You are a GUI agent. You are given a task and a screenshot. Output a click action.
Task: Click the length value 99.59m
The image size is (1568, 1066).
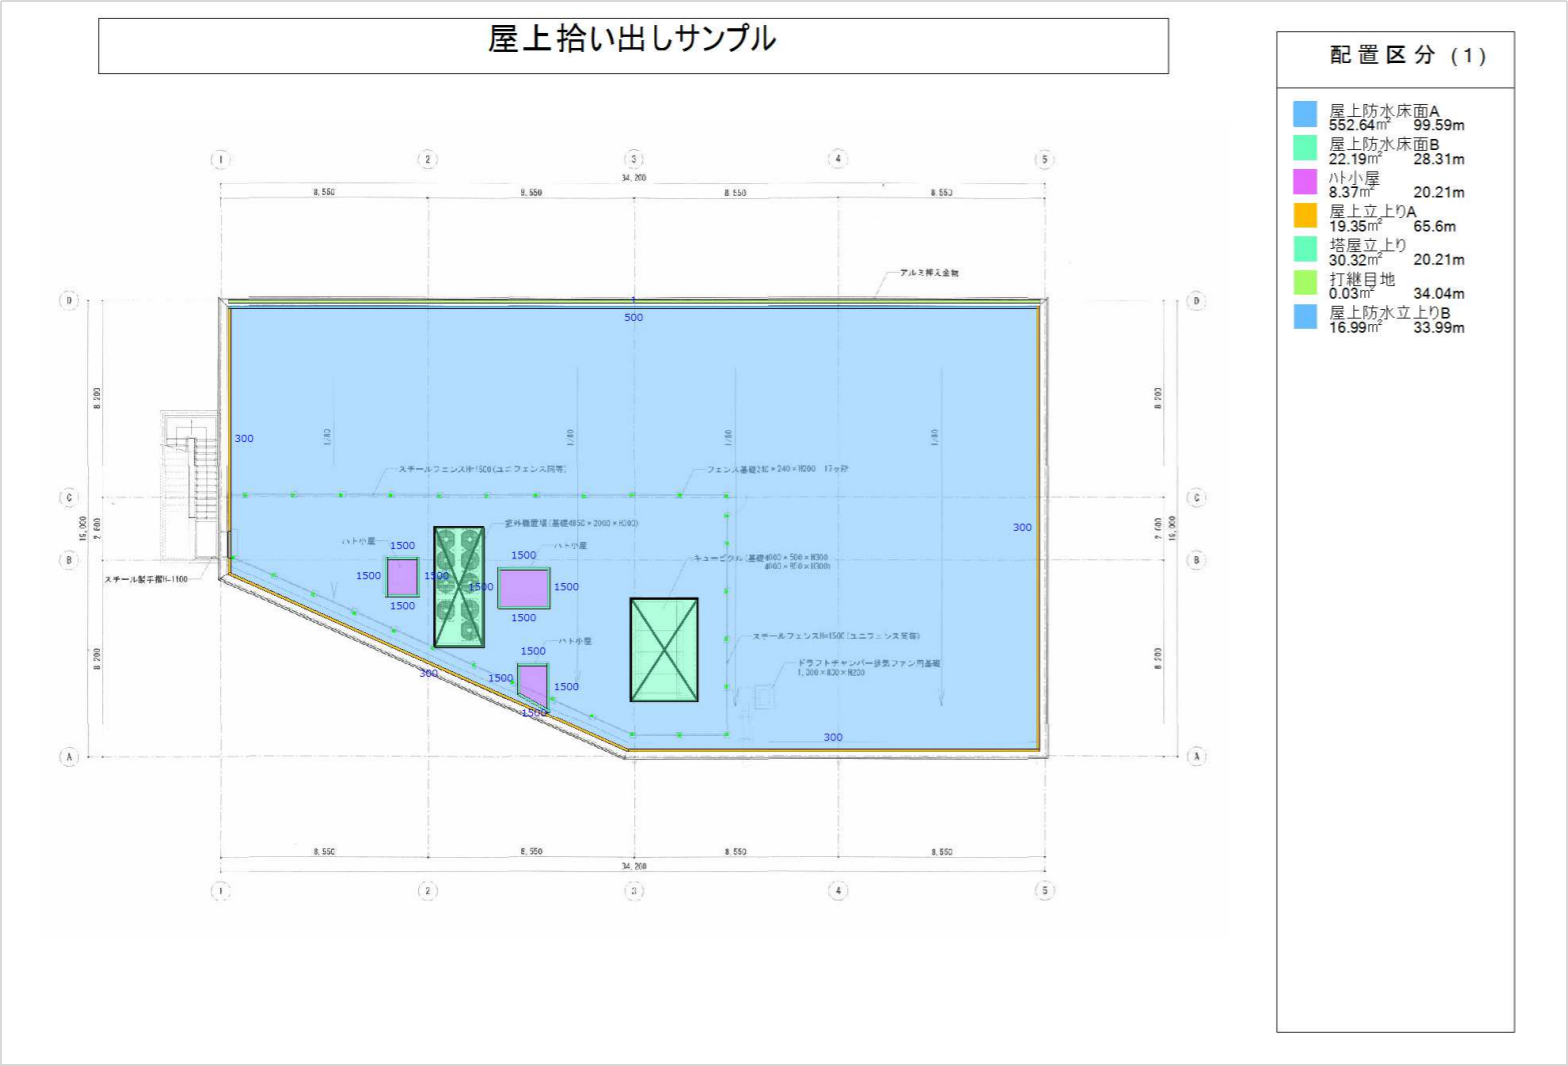(1439, 125)
